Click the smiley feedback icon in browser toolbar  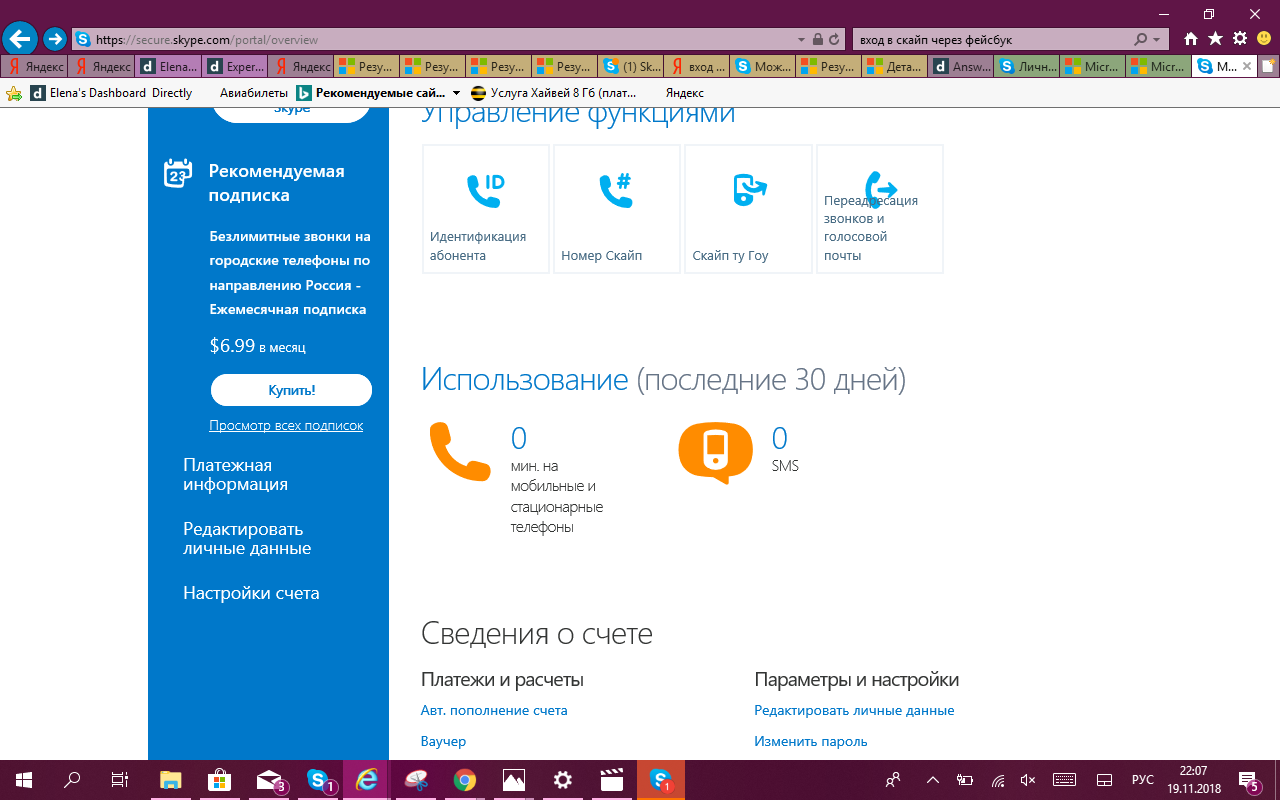click(1264, 39)
